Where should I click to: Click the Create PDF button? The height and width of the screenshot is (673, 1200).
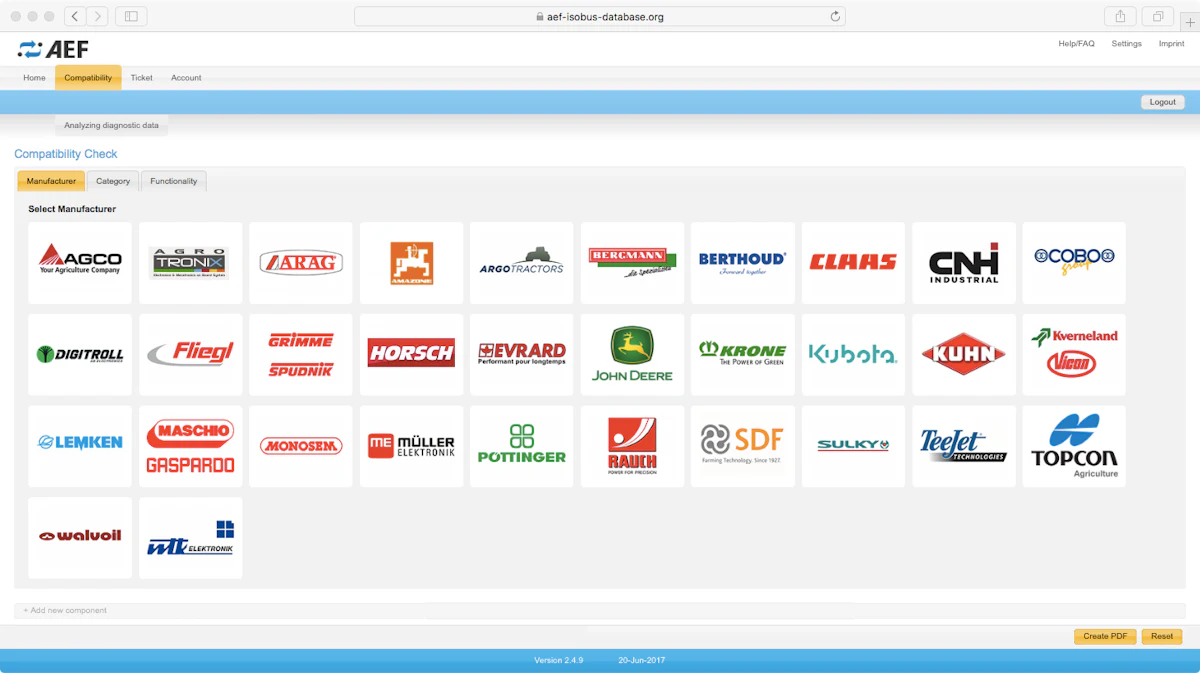[x=1105, y=636]
